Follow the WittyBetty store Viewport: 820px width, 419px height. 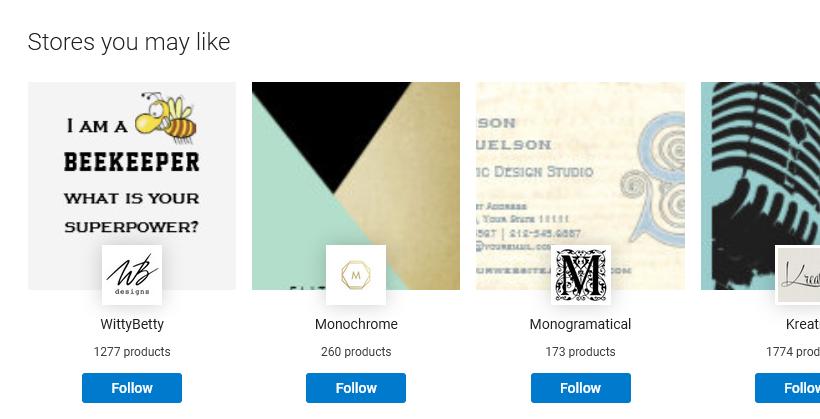click(x=132, y=388)
